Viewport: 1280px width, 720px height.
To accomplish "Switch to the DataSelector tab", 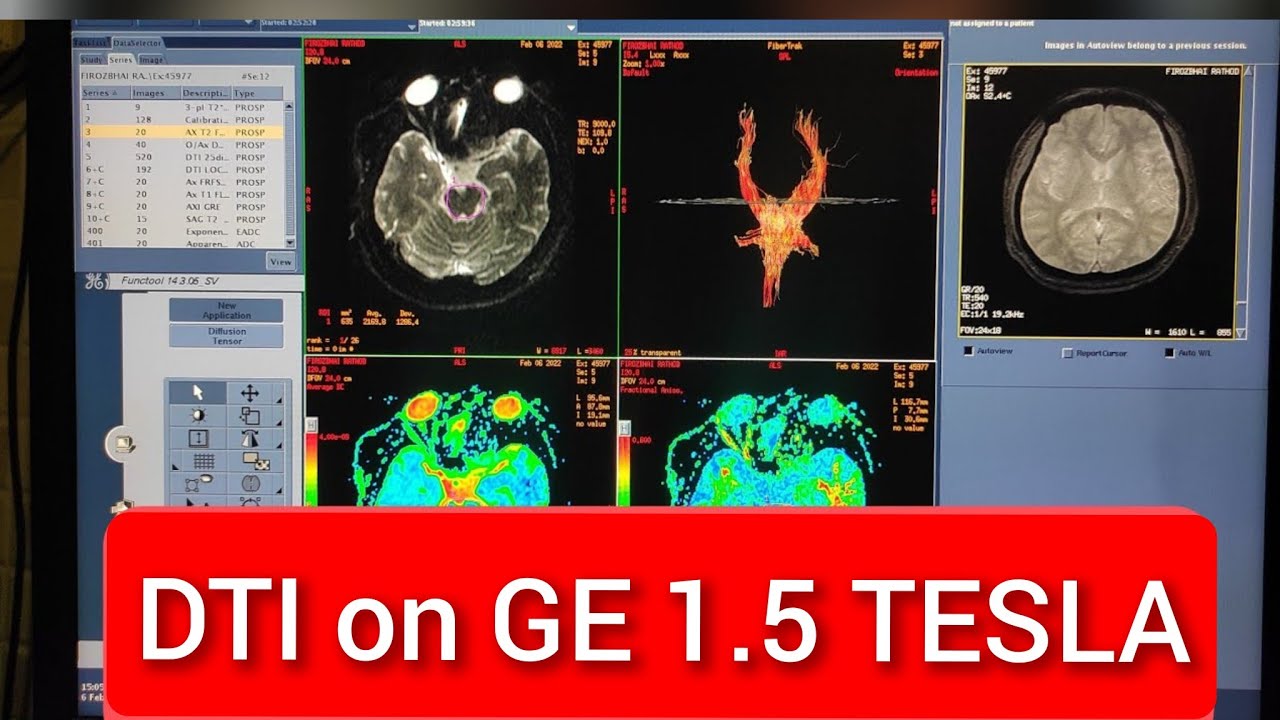I will (137, 43).
